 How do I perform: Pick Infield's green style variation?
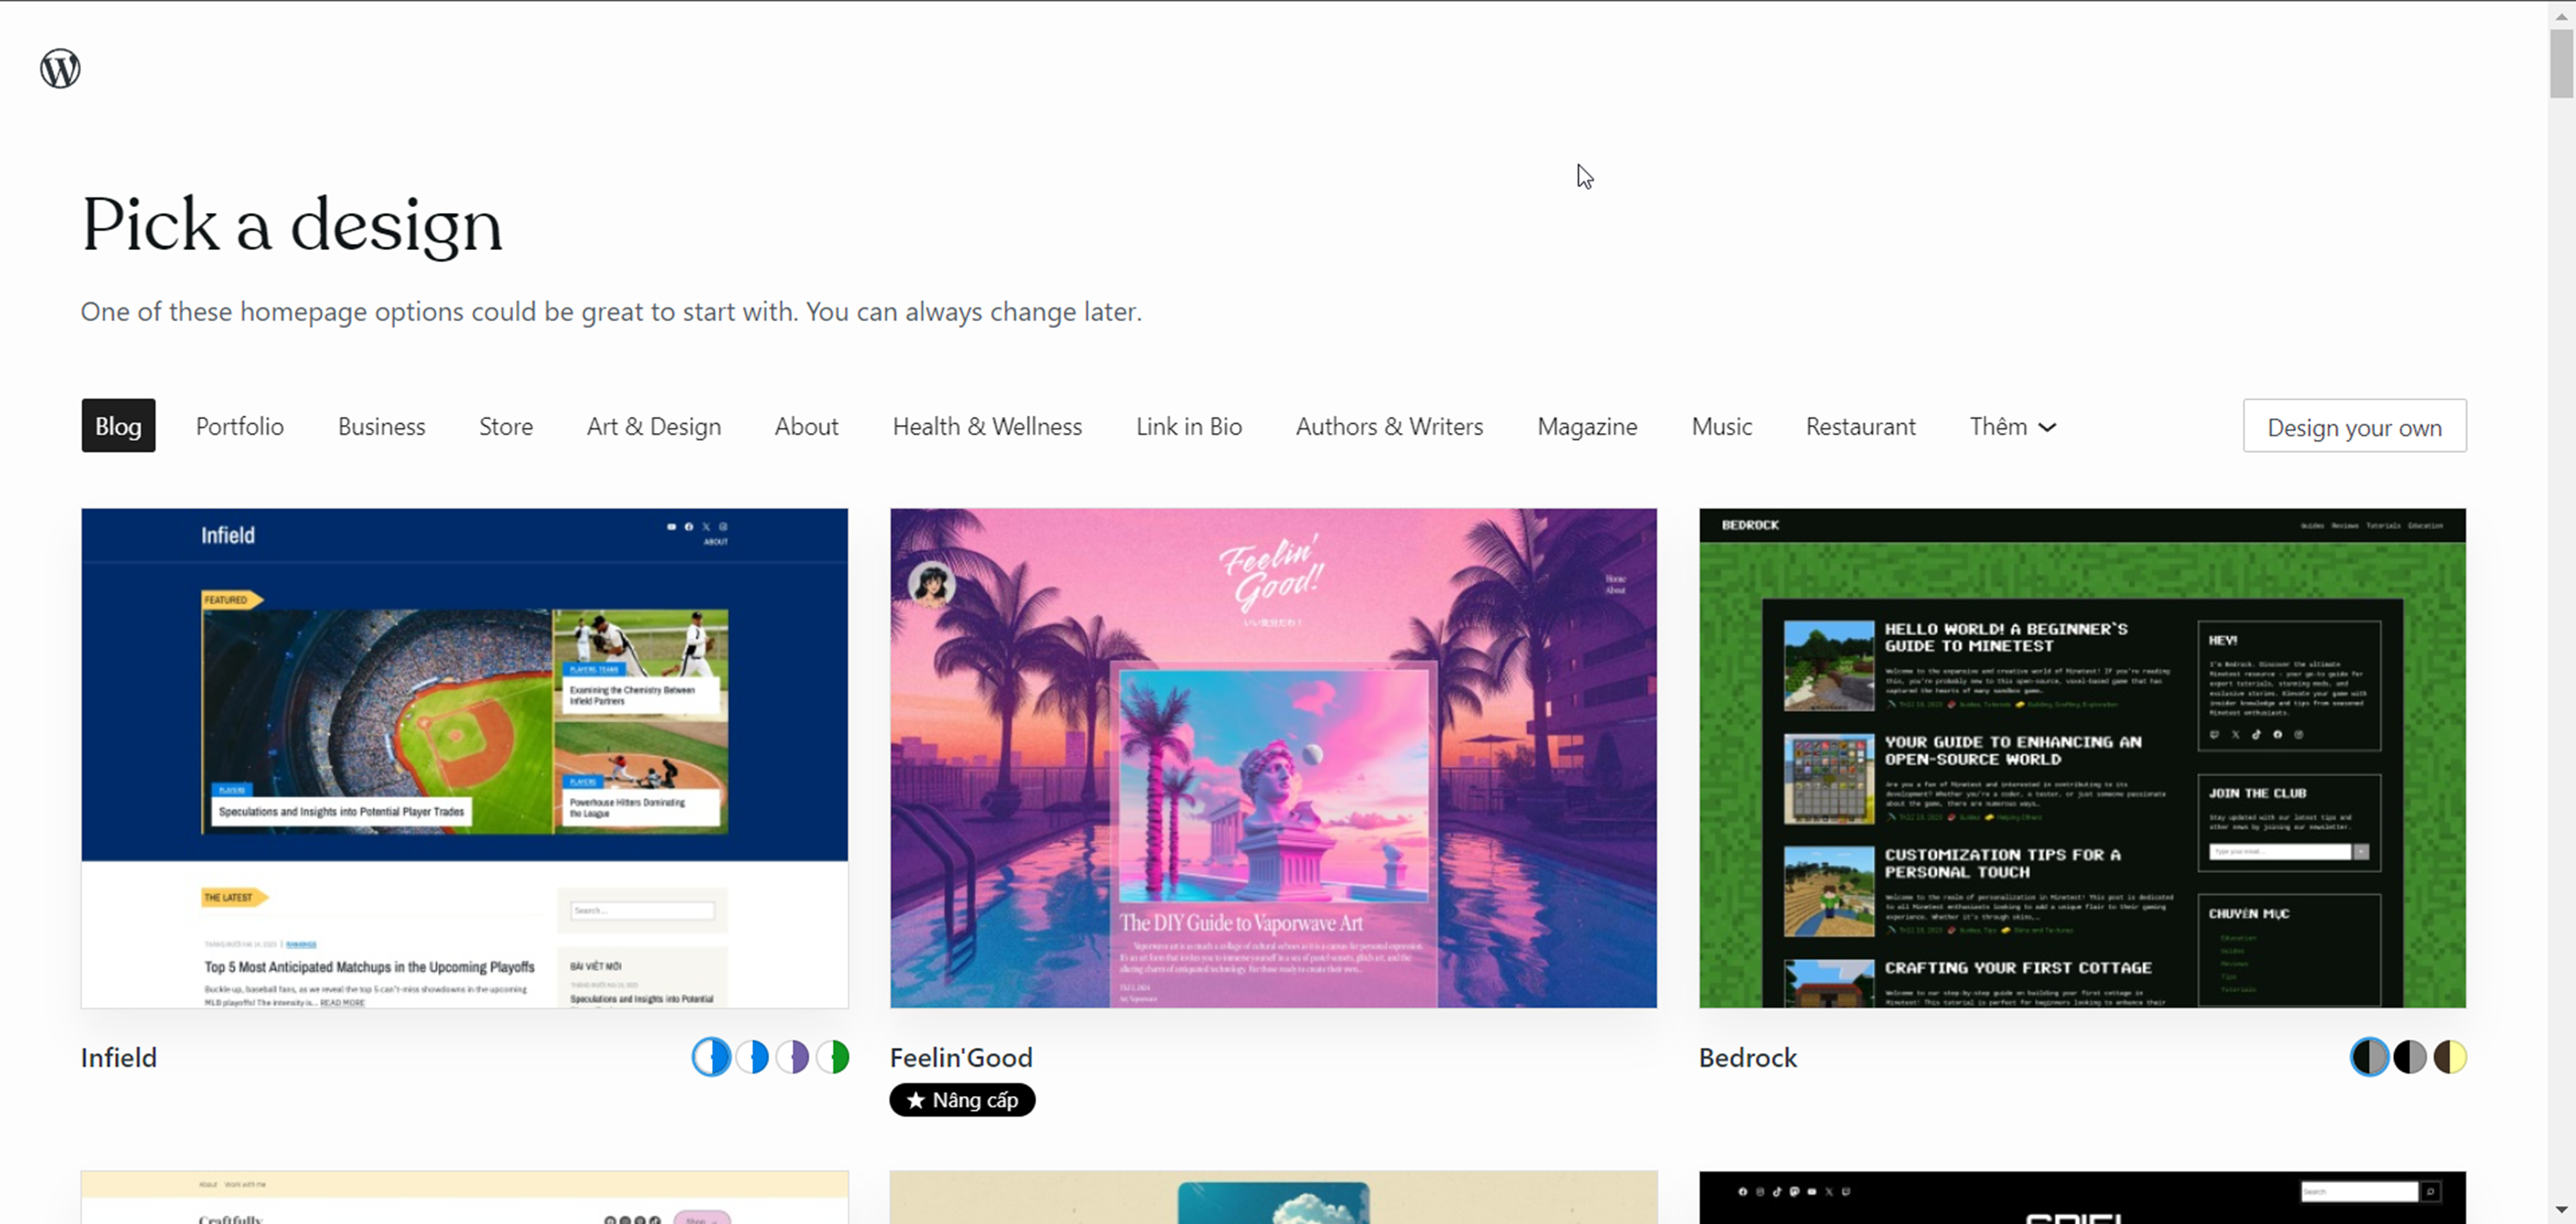[x=832, y=1057]
